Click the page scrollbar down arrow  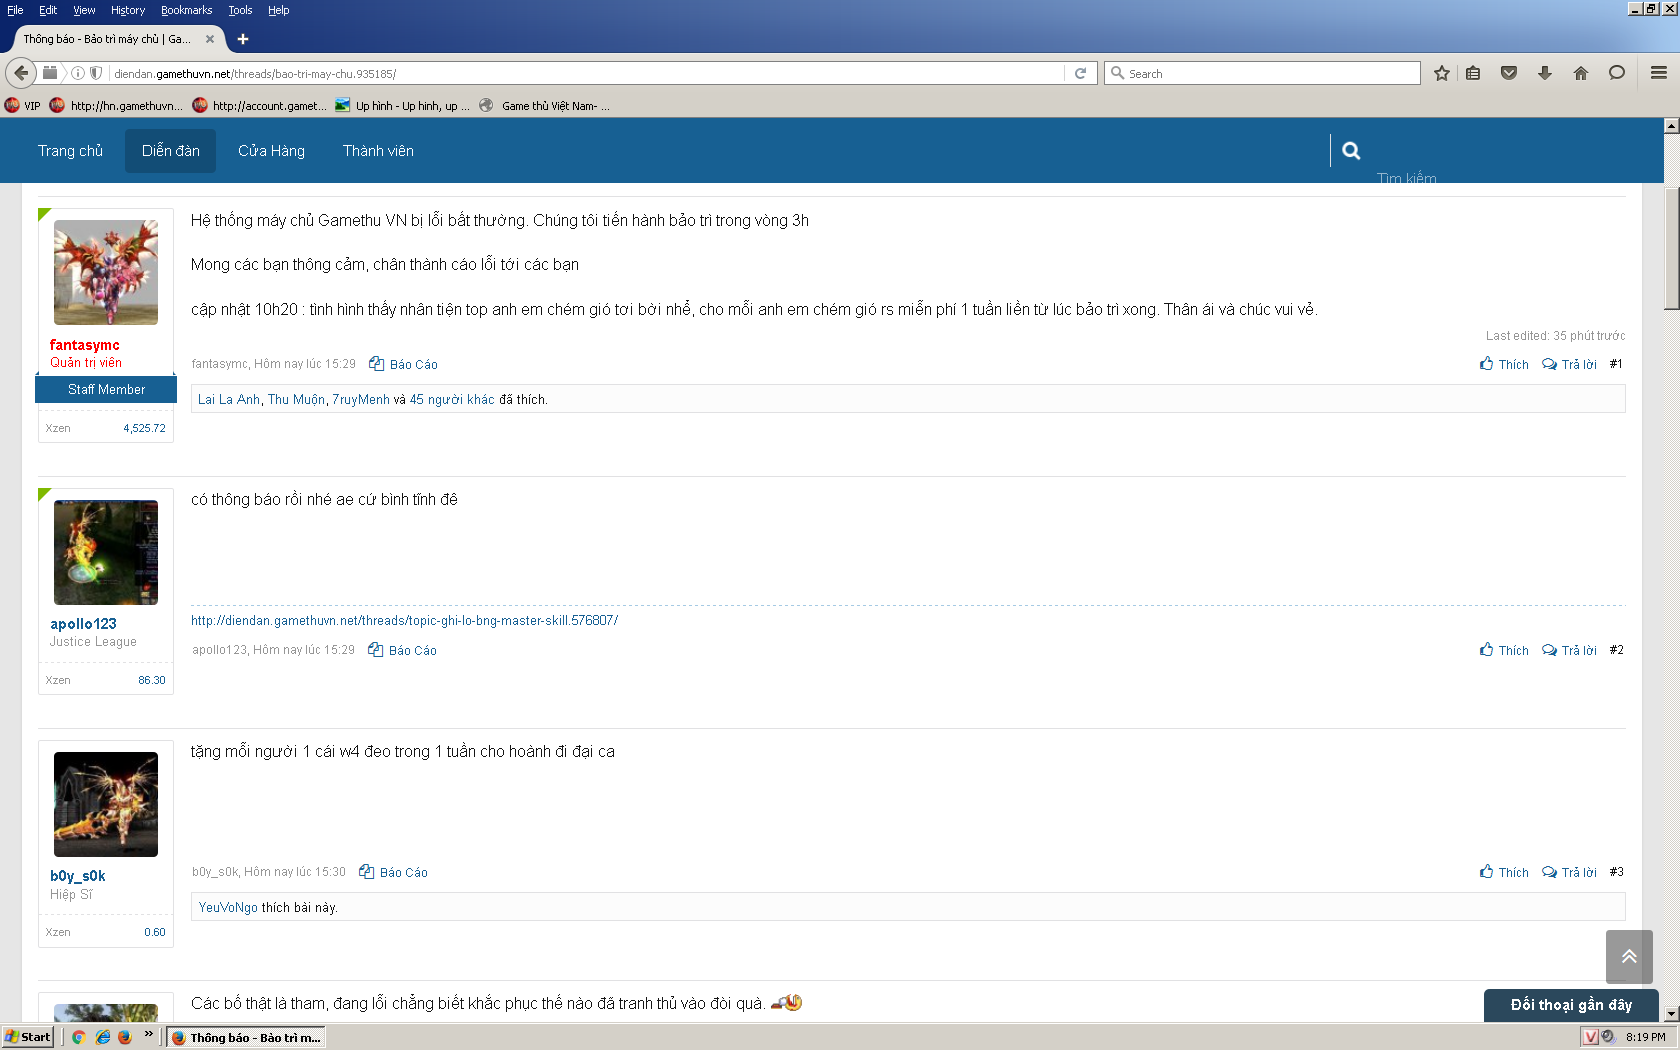point(1671,1014)
